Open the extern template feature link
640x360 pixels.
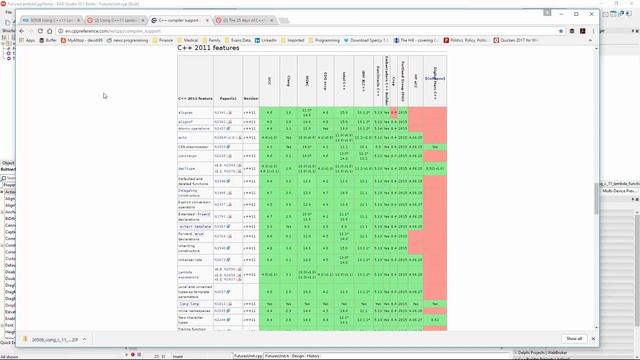pos(196,227)
